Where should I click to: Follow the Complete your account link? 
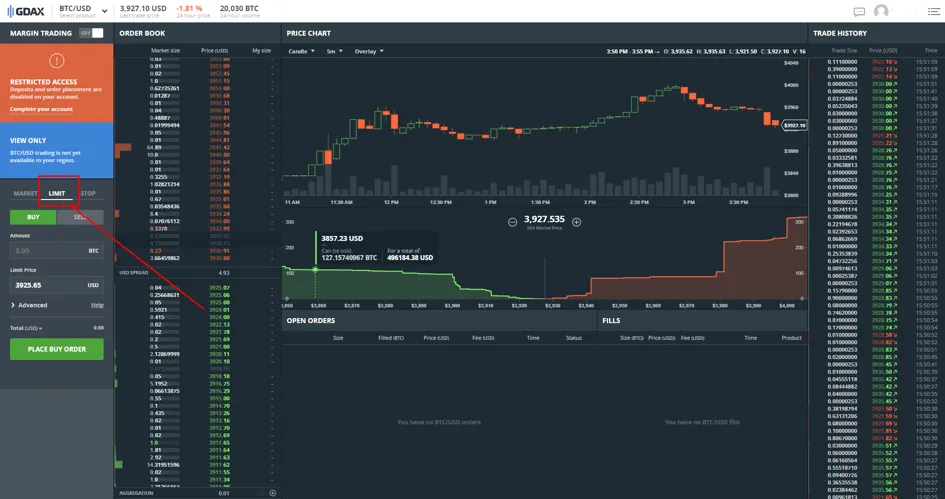(41, 109)
